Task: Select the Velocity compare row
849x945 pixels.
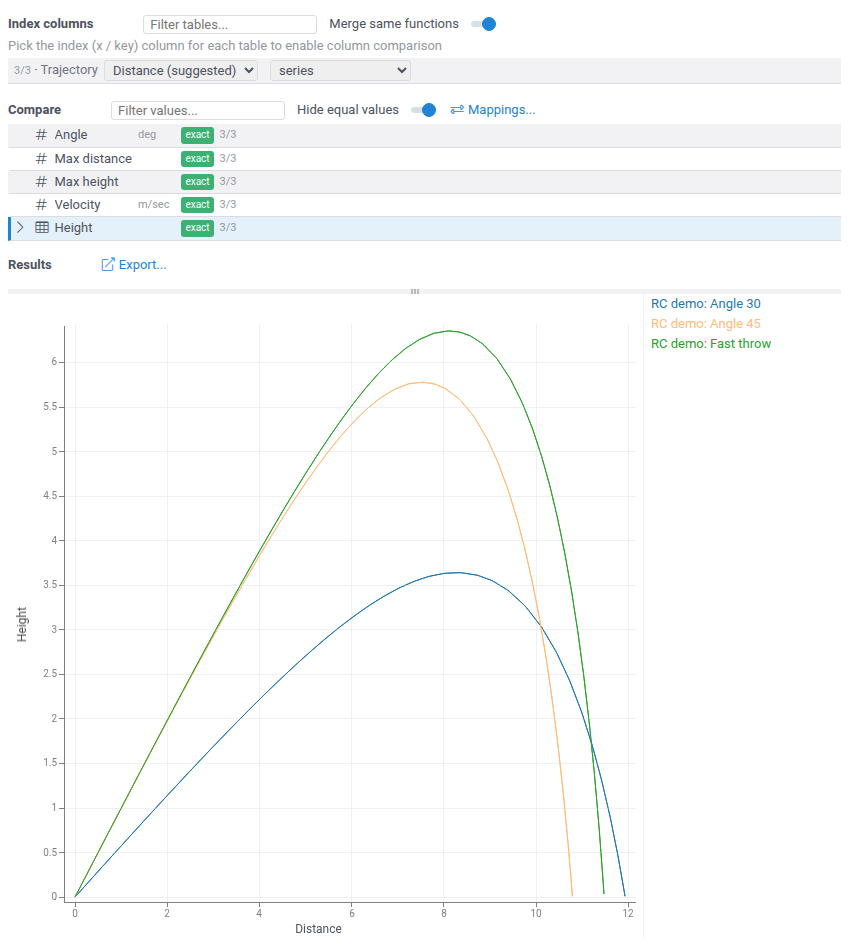Action: point(424,205)
